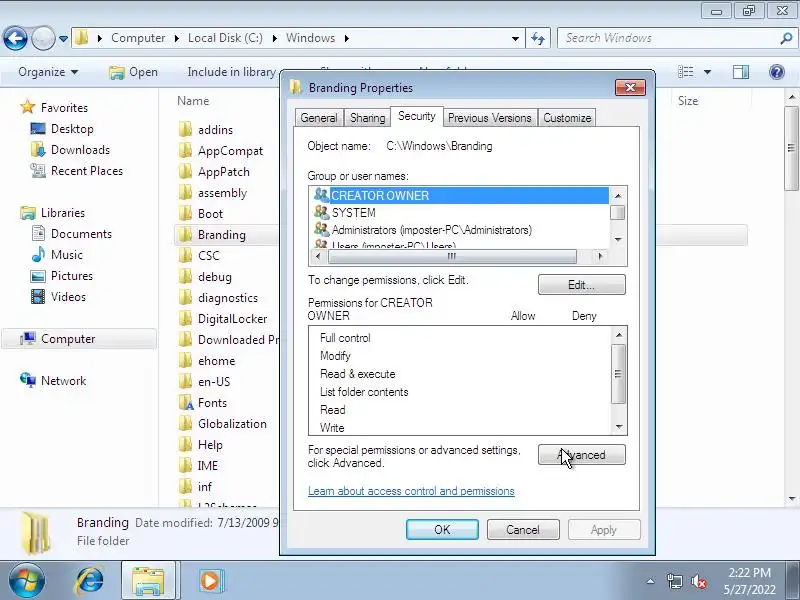Click the Help question mark icon

pyautogui.click(x=777, y=72)
